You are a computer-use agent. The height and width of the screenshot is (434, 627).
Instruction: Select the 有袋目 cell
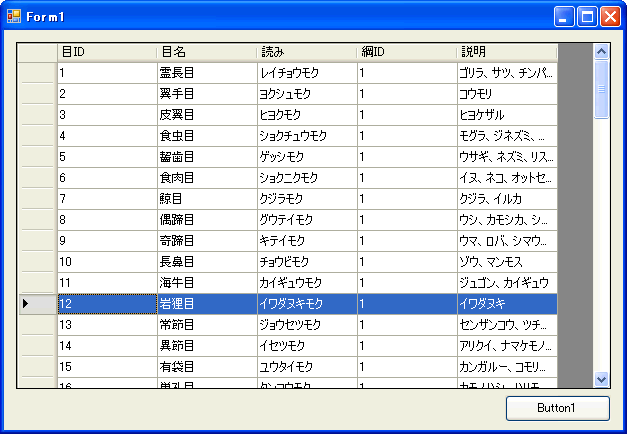tap(207, 367)
